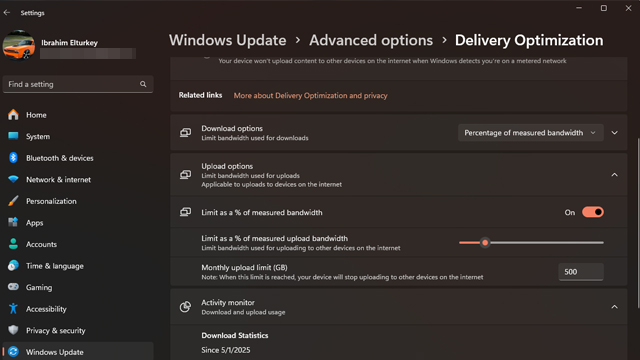Click the Accessibility figure icon
Image resolution: width=640 pixels, height=360 pixels.
(13, 309)
